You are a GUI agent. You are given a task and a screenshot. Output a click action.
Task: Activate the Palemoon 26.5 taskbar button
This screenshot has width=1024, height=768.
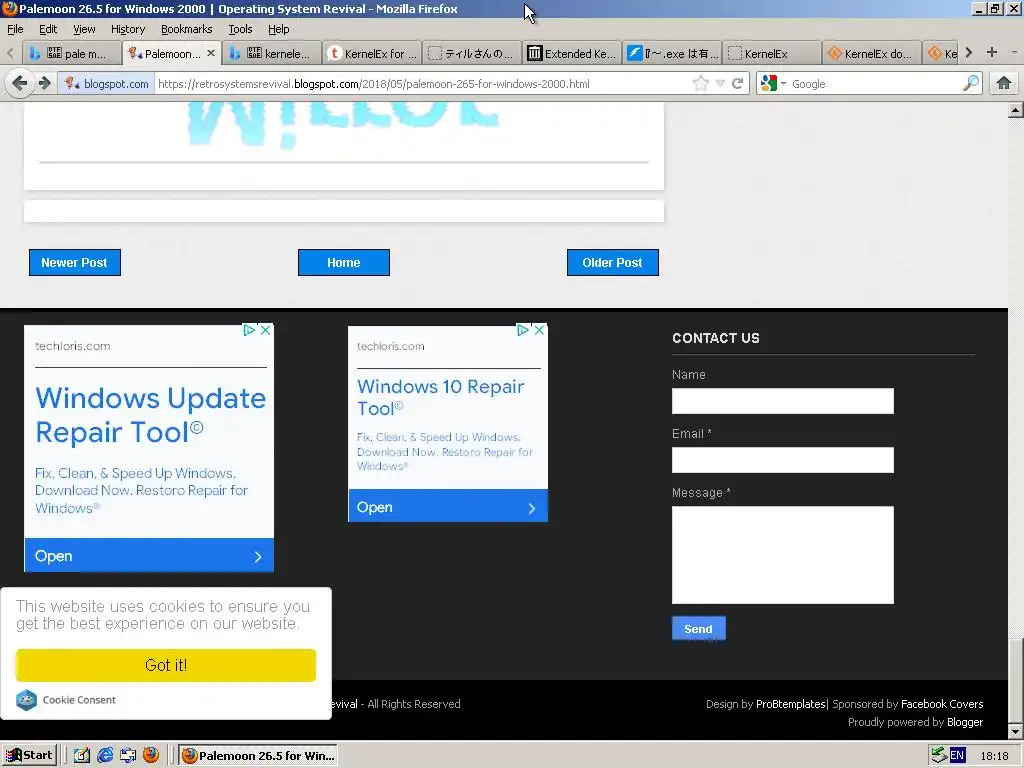[259, 756]
